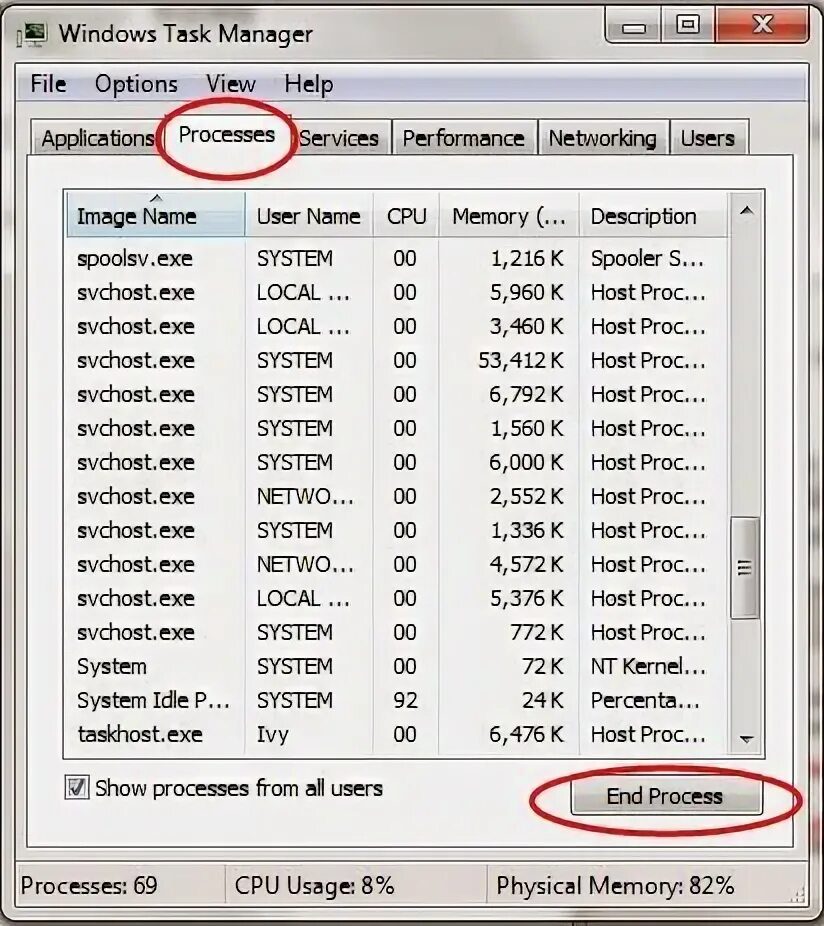The width and height of the screenshot is (824, 926).
Task: Select the svchost.exe row using 2,552 K
Action: tap(396, 496)
